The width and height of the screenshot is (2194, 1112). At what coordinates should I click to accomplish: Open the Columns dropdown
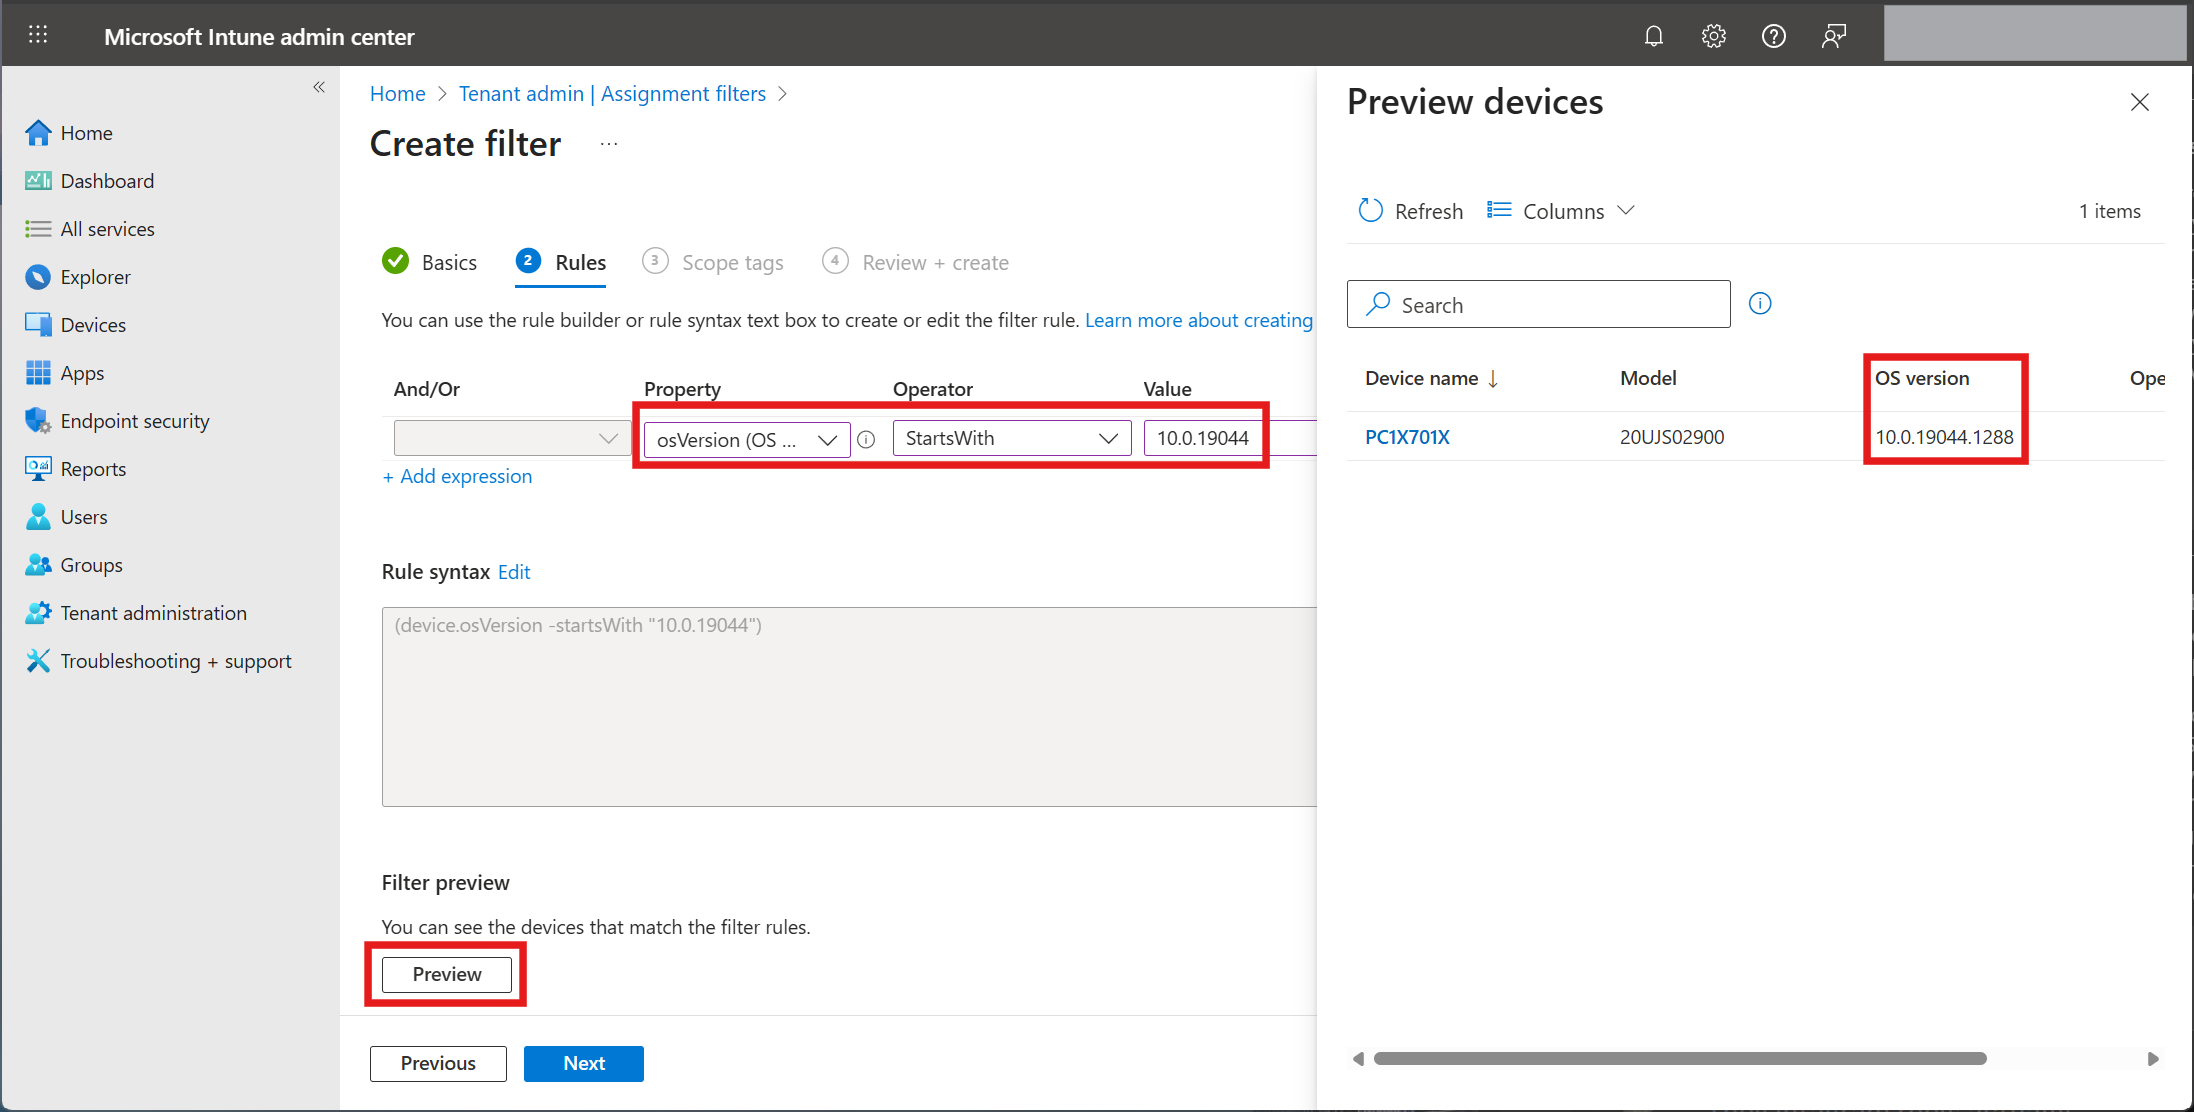(x=1561, y=211)
